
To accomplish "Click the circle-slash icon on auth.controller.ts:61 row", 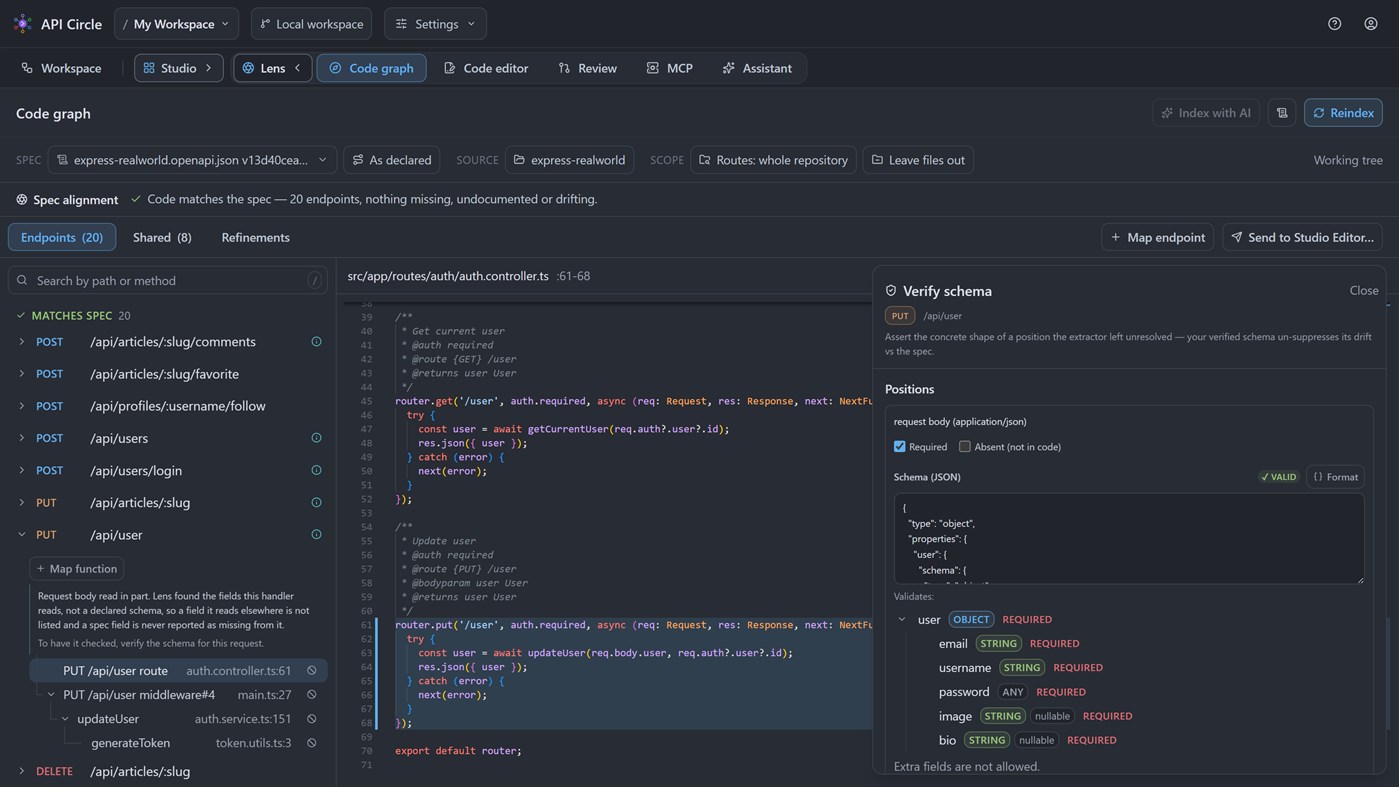I will [312, 671].
